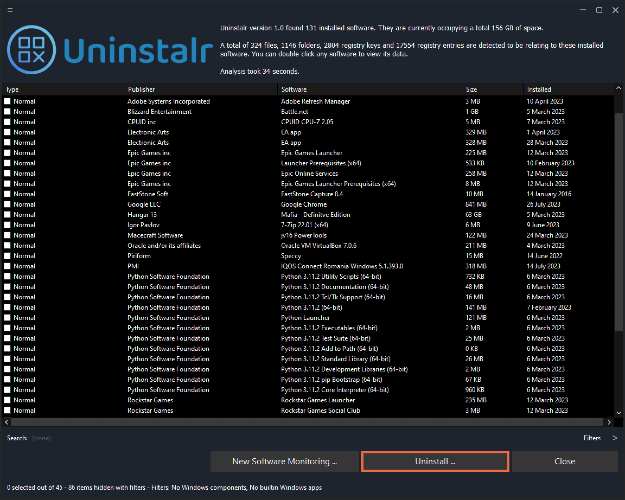The height and width of the screenshot is (500, 625).
Task: Check the 7-Zip row checkbox
Action: (x=7, y=225)
